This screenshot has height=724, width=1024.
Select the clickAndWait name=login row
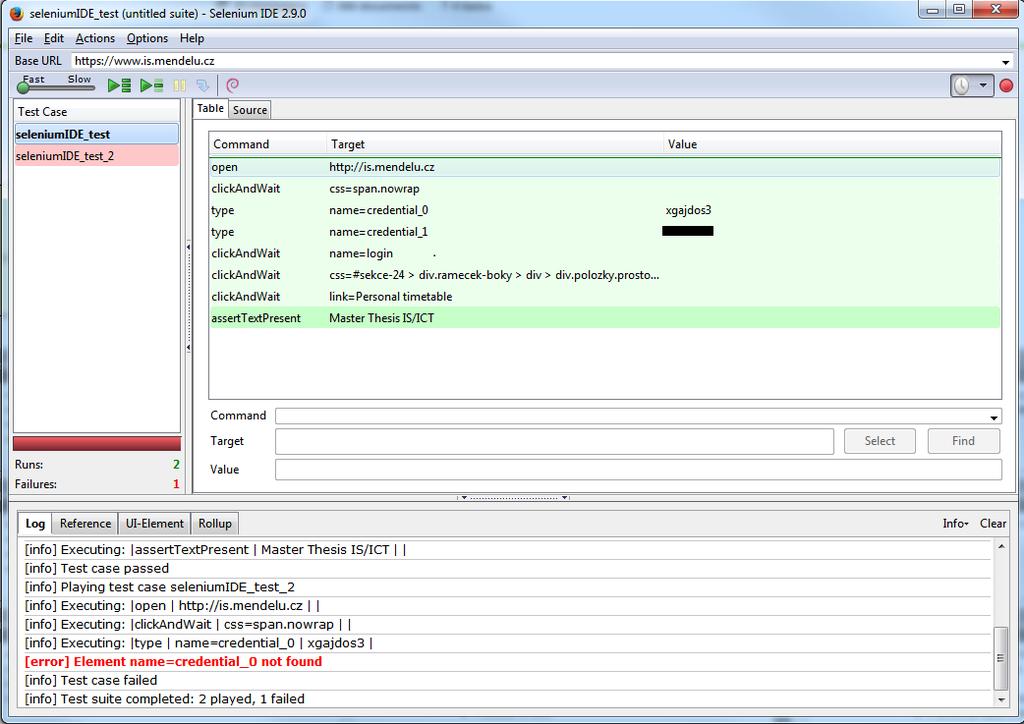click(605, 253)
